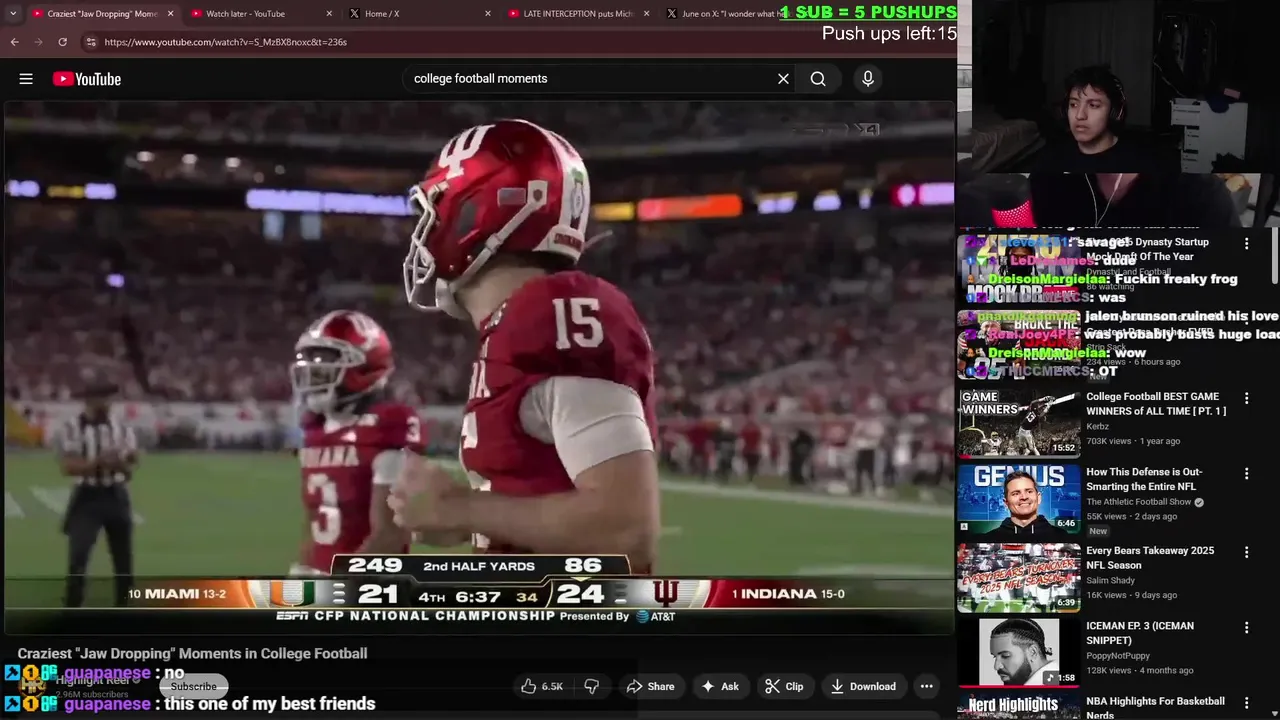The height and width of the screenshot is (720, 1280).
Task: Open options menu for 'NBA Highlights' video
Action: 1246,703
